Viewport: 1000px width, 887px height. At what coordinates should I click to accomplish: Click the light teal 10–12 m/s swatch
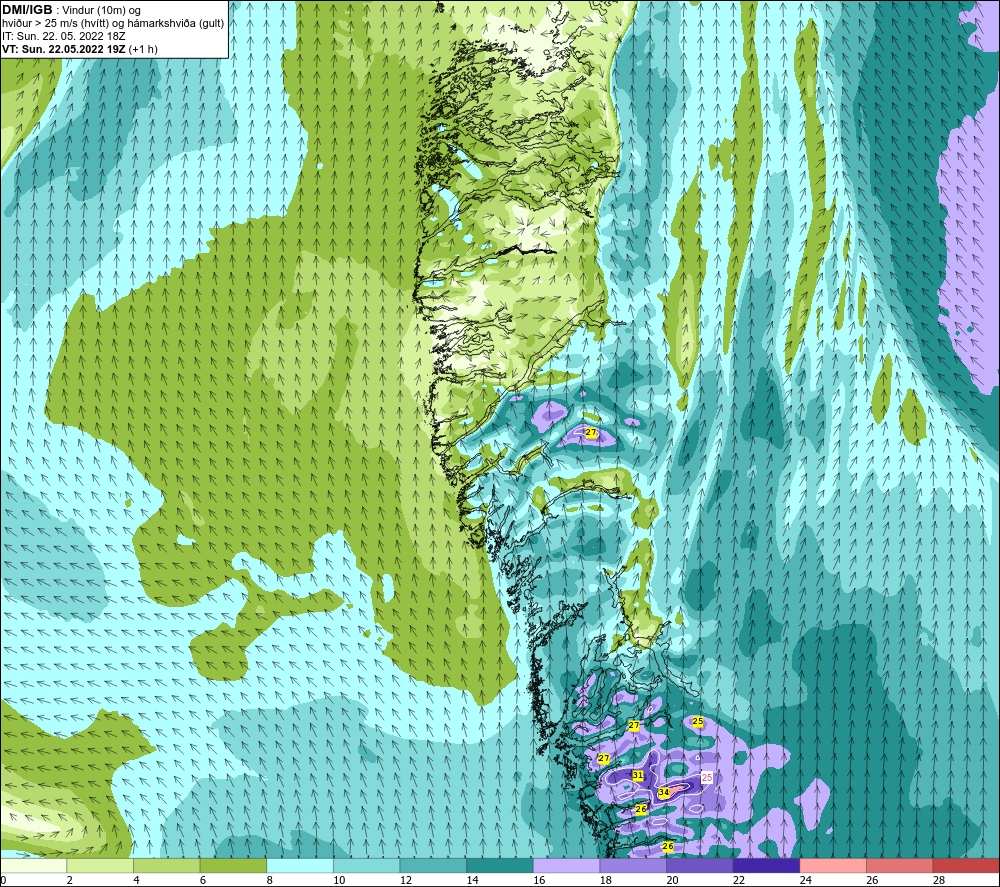[367, 865]
